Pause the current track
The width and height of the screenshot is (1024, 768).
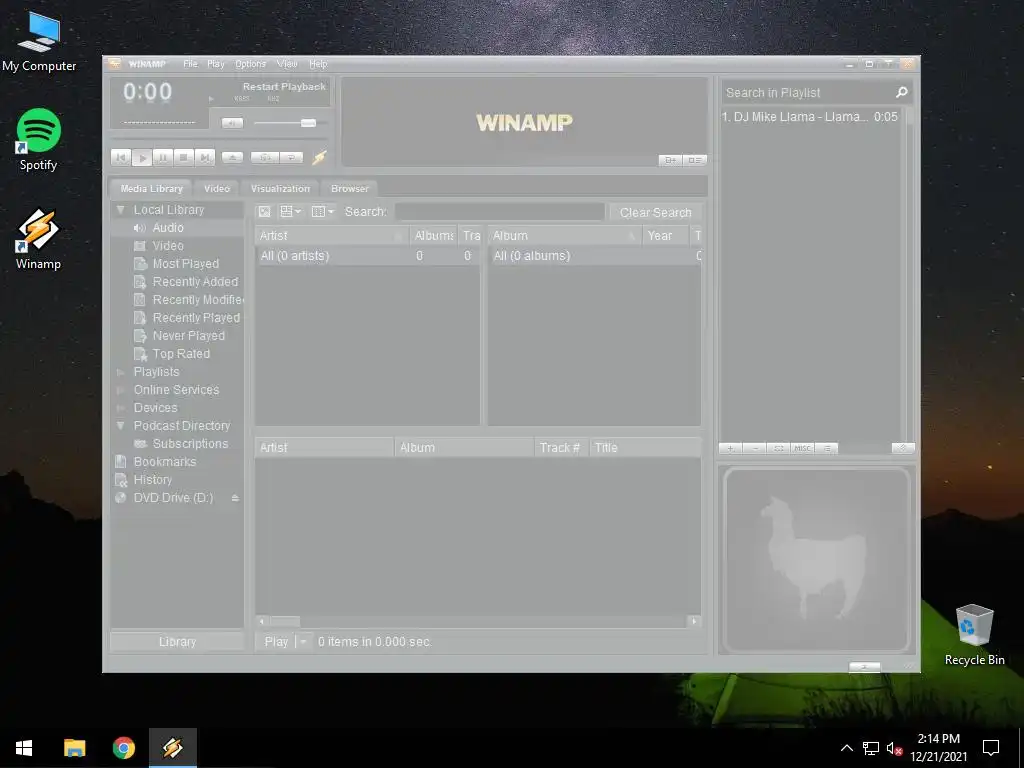(x=163, y=157)
